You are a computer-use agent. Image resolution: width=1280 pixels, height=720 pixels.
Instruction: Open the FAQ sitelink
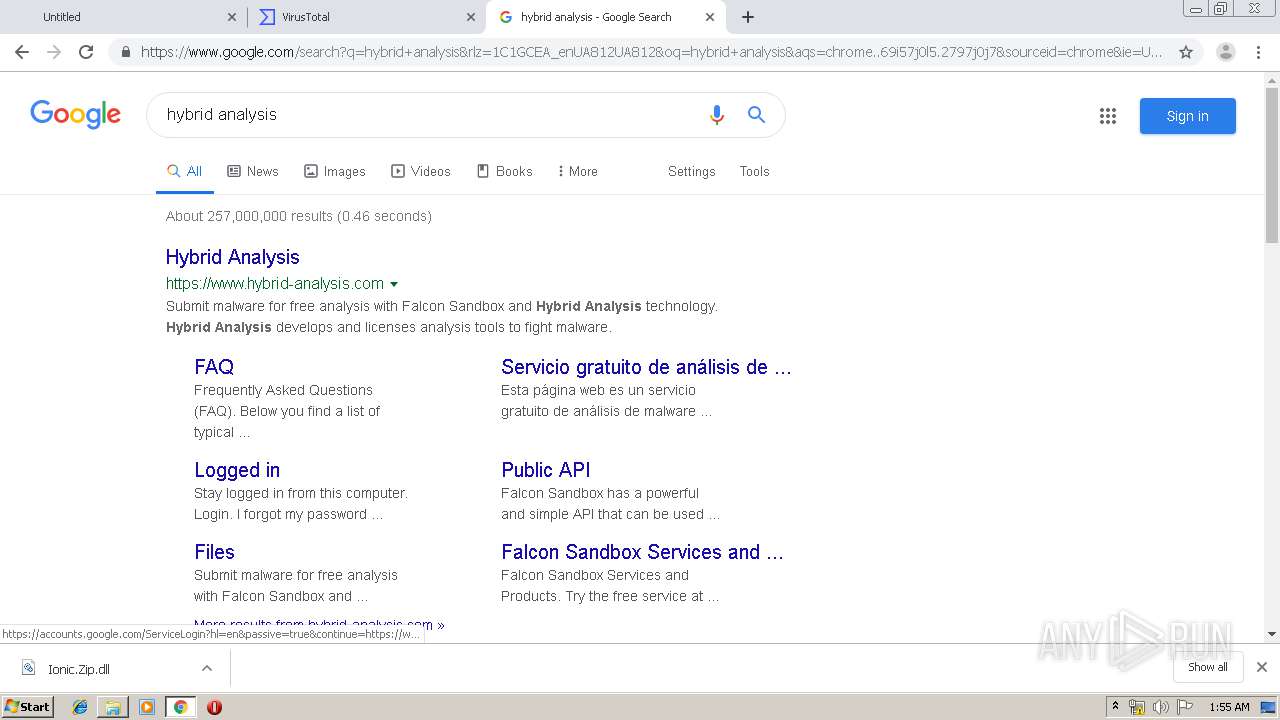[x=214, y=367]
